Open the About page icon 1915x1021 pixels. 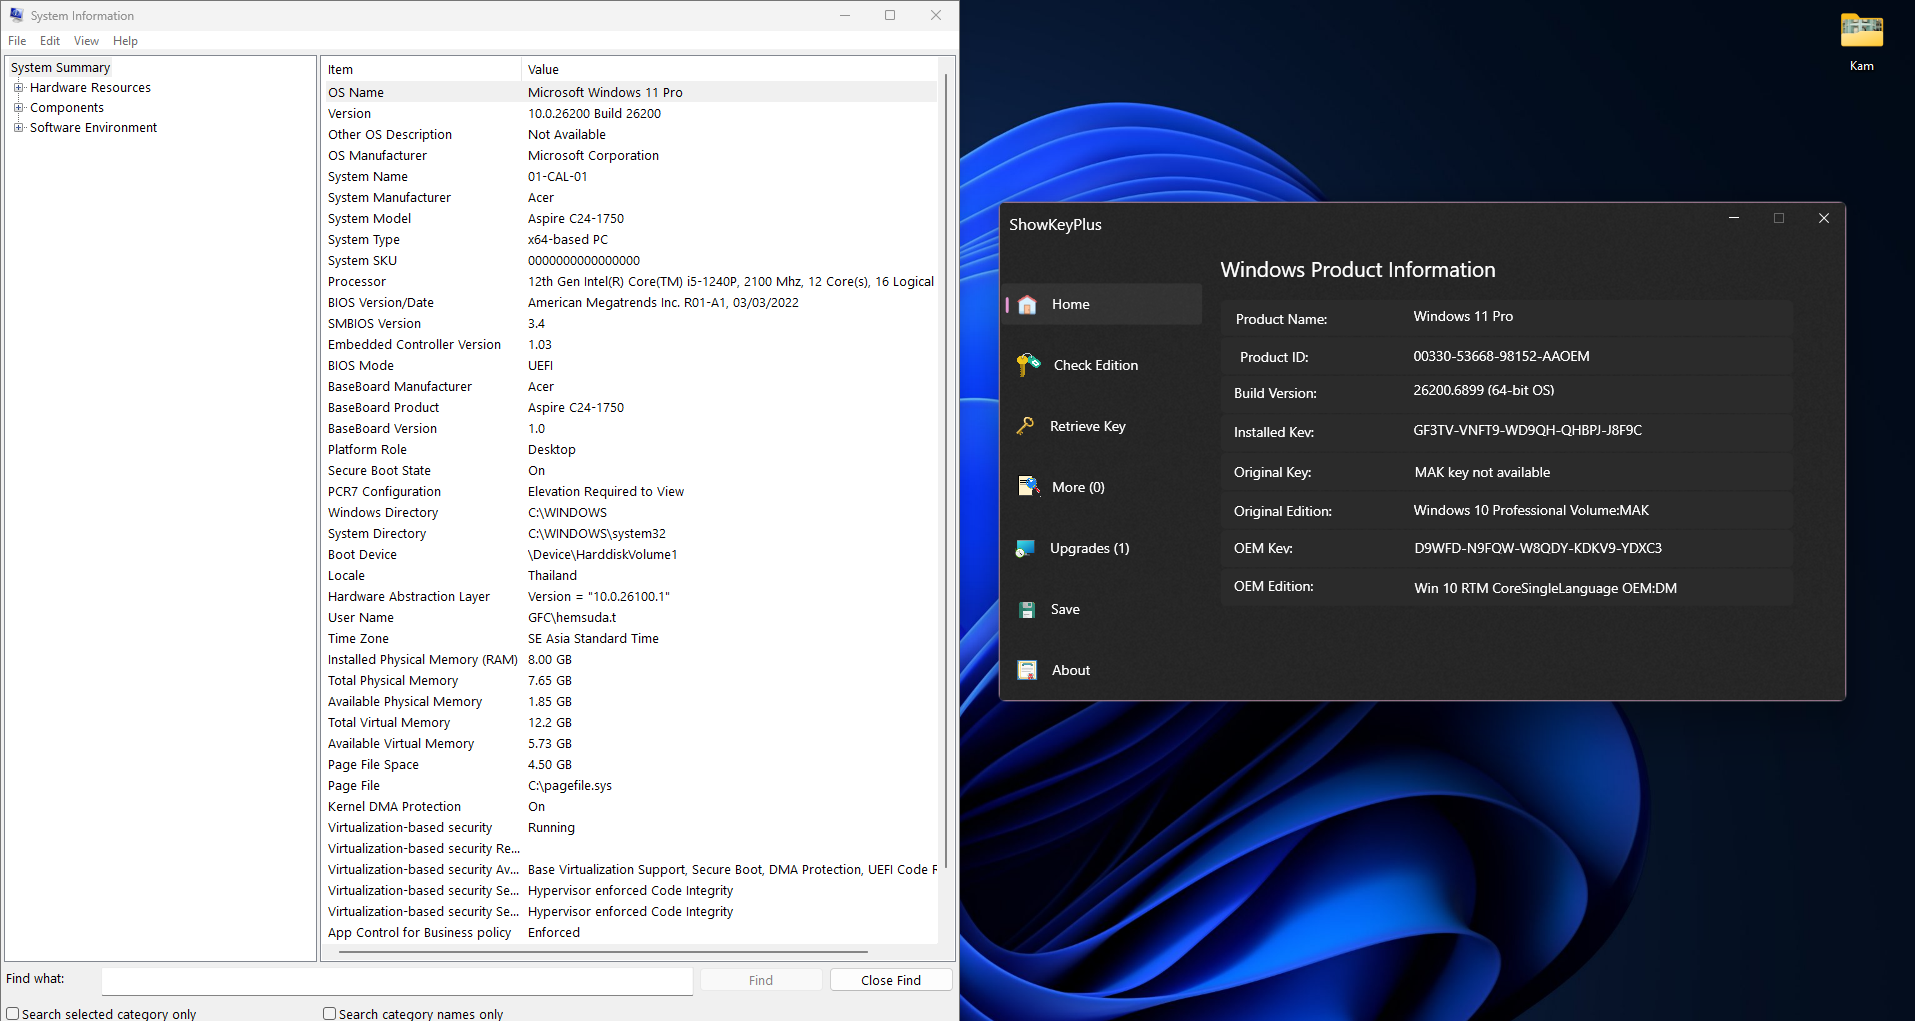click(x=1027, y=670)
